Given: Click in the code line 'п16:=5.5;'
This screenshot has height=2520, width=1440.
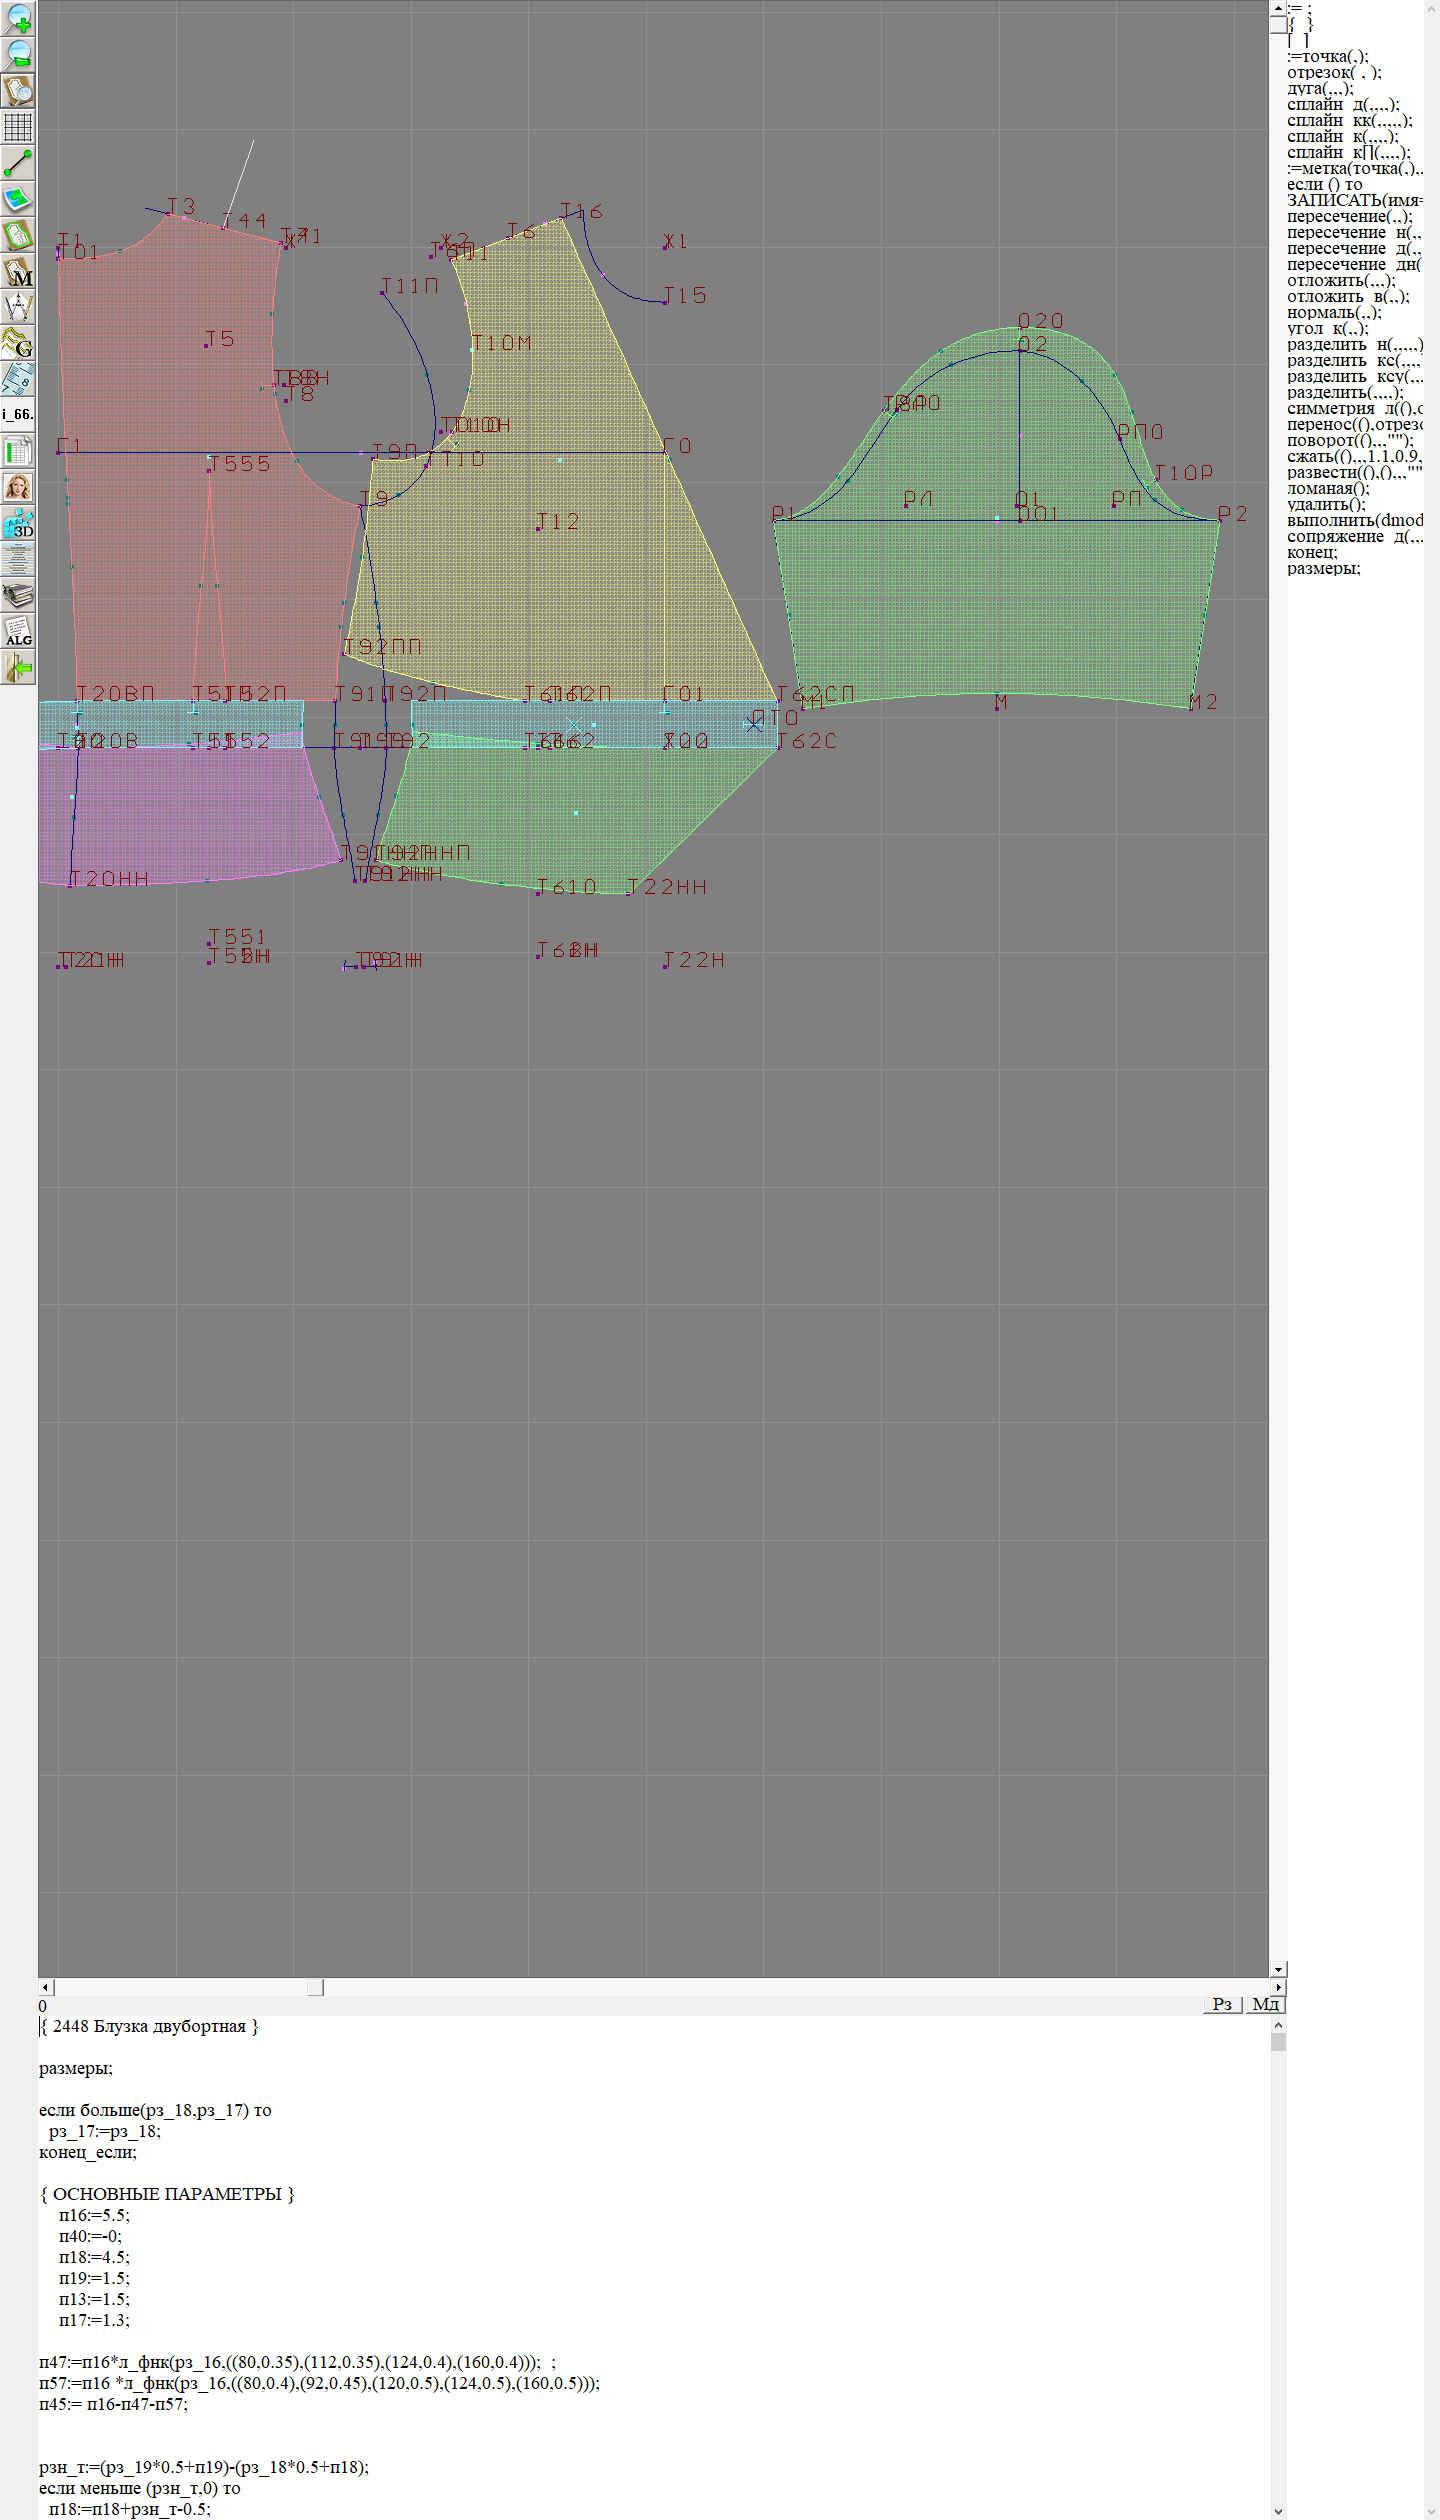Looking at the screenshot, I should pos(93,2215).
